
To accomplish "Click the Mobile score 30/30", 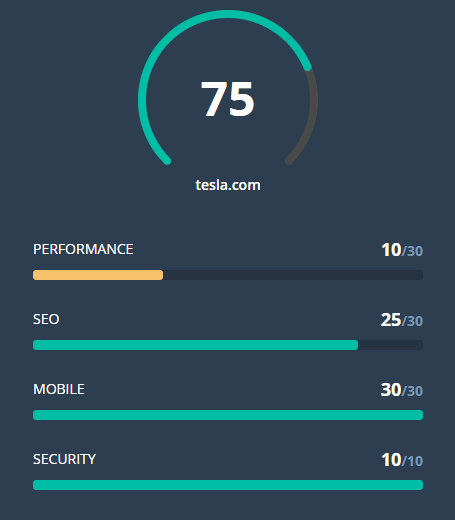I will click(x=402, y=390).
